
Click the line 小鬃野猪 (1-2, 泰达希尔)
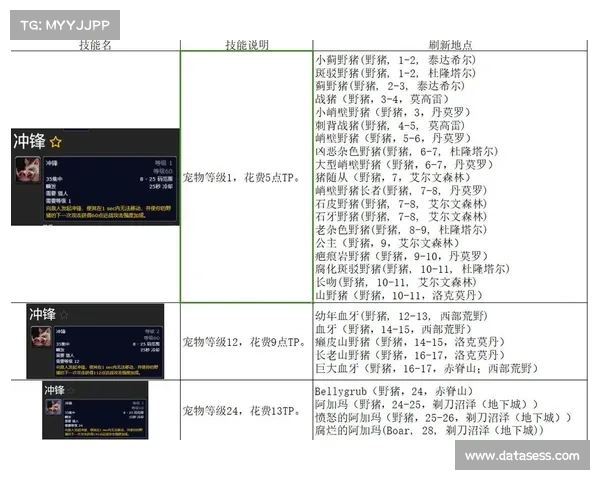tap(395, 60)
